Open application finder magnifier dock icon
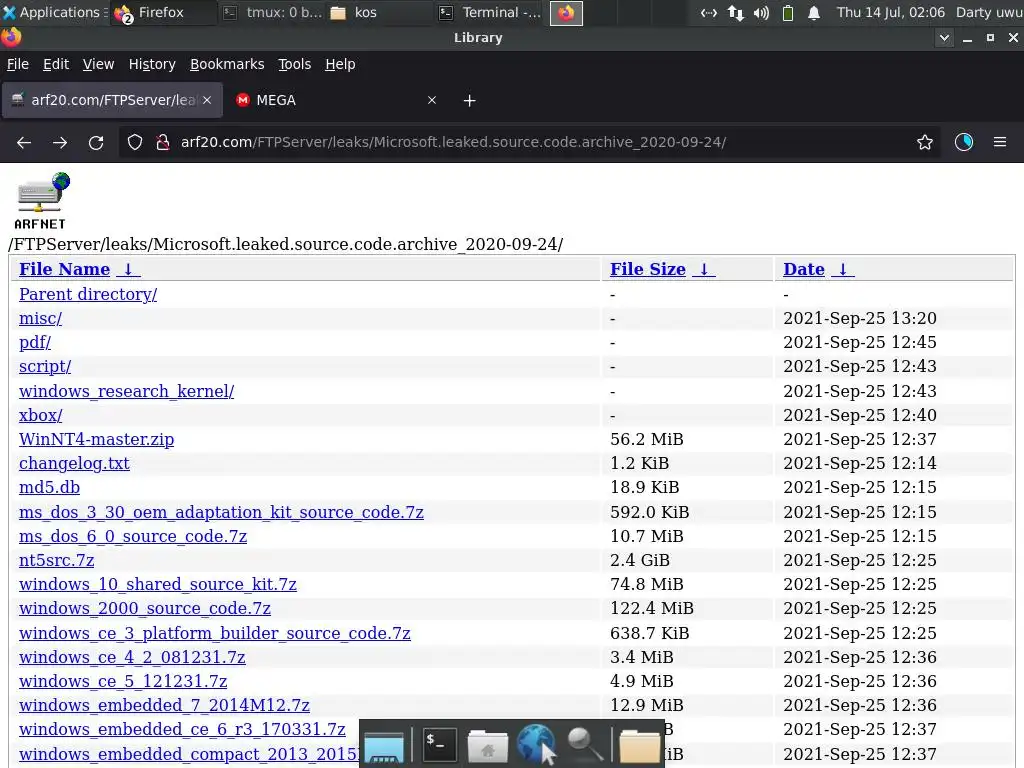 pyautogui.click(x=584, y=744)
